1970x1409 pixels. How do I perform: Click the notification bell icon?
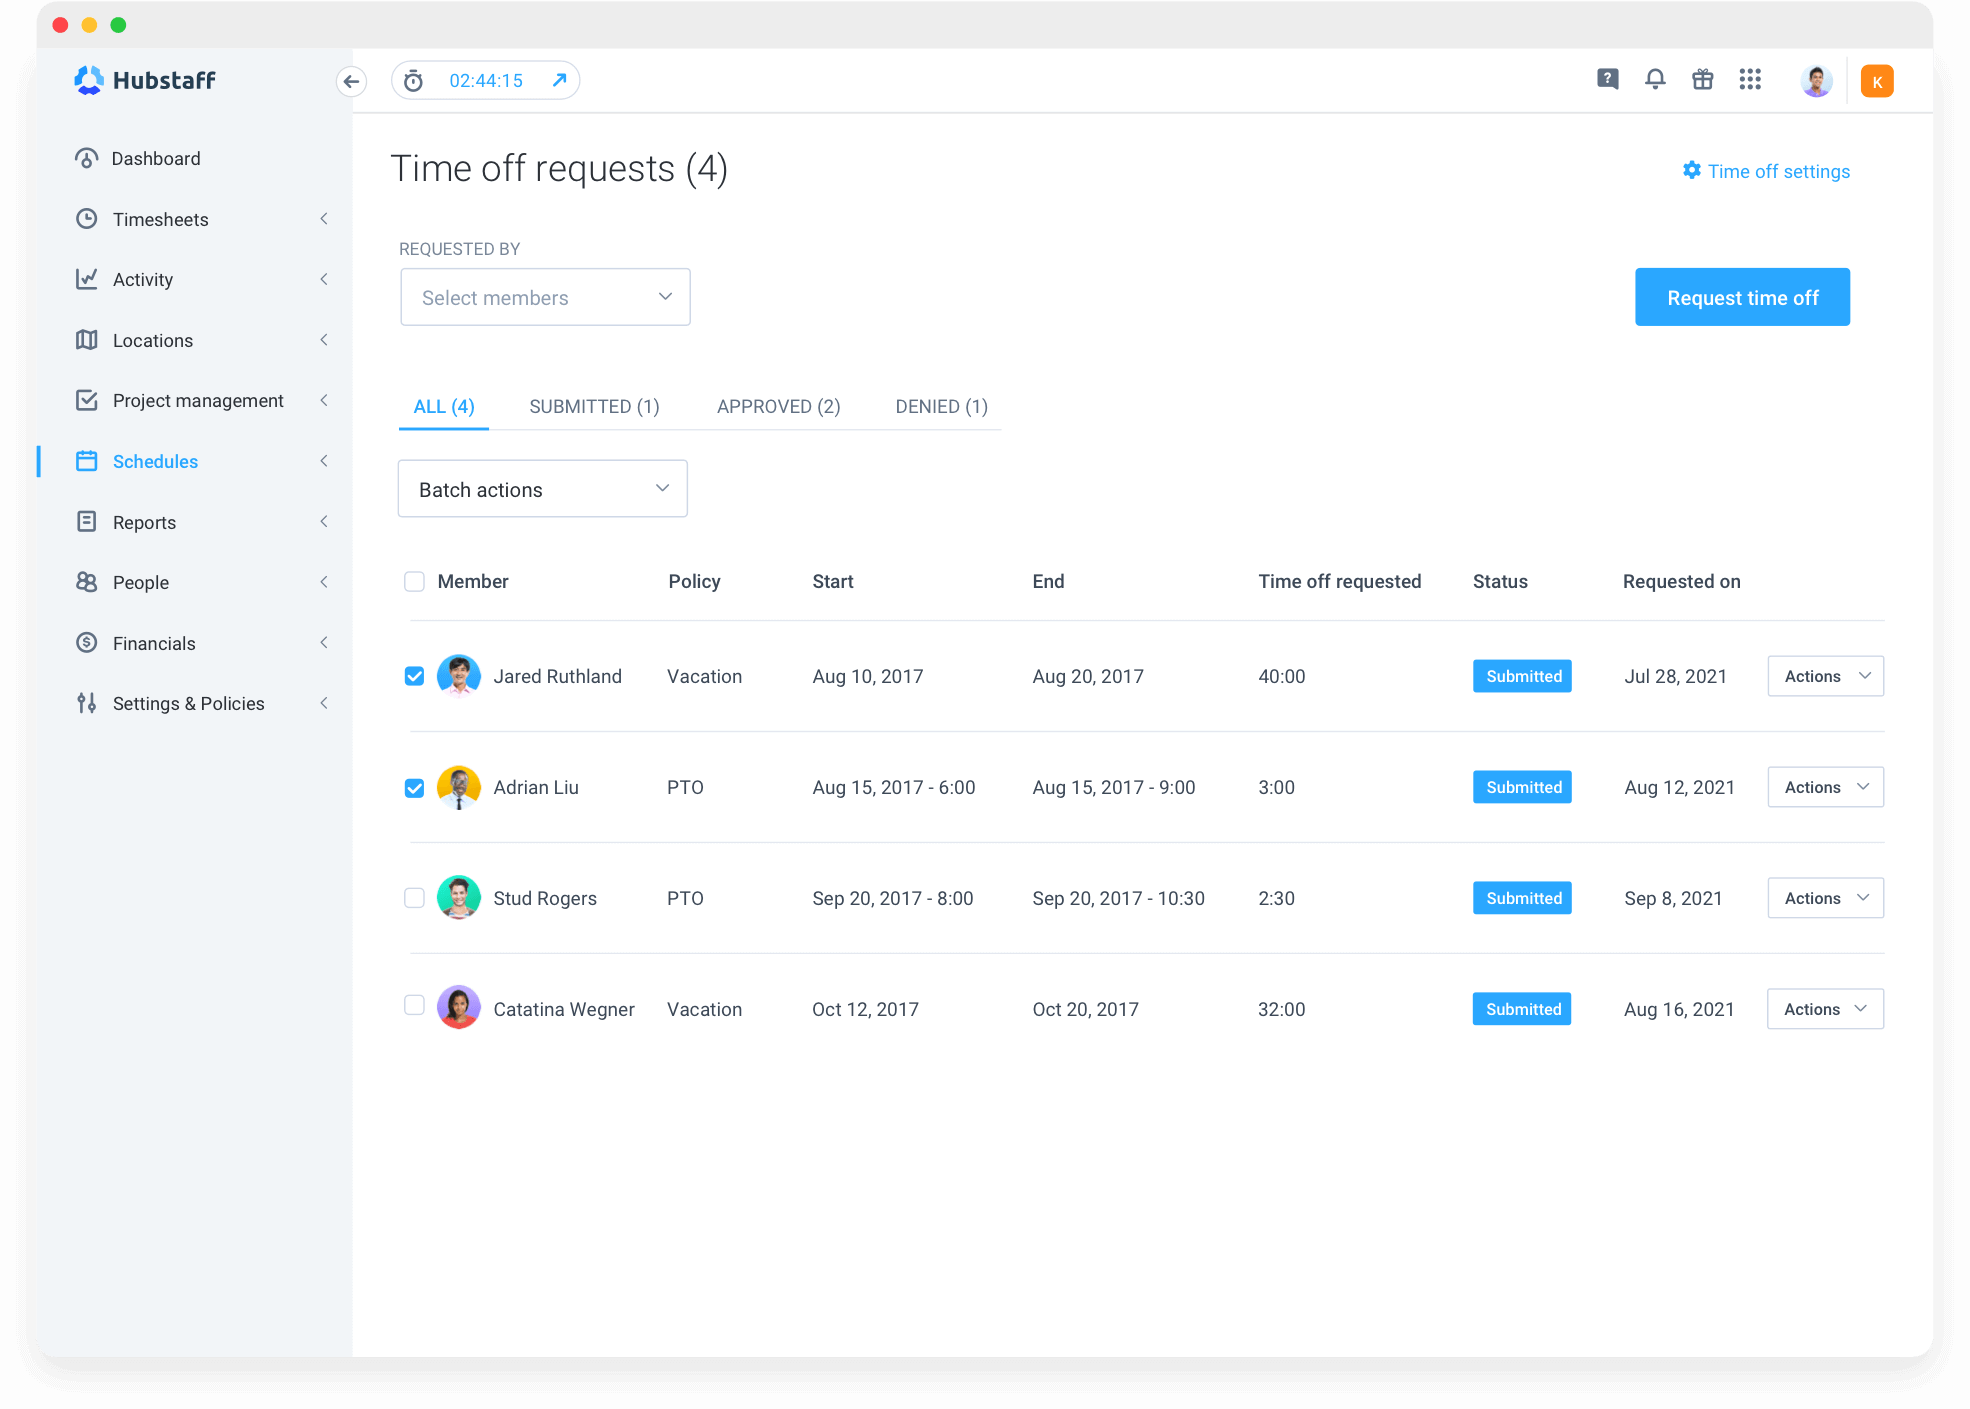click(x=1654, y=81)
